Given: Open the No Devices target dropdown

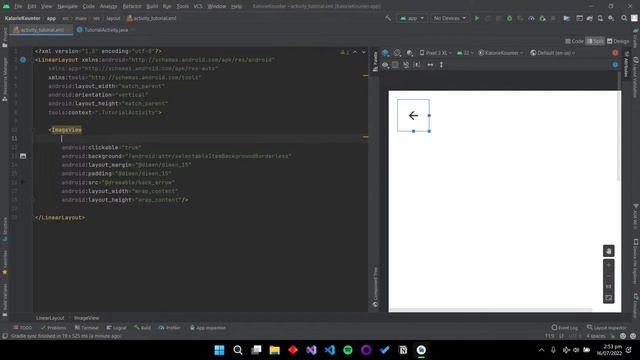Looking at the screenshot, I should point(449,18).
